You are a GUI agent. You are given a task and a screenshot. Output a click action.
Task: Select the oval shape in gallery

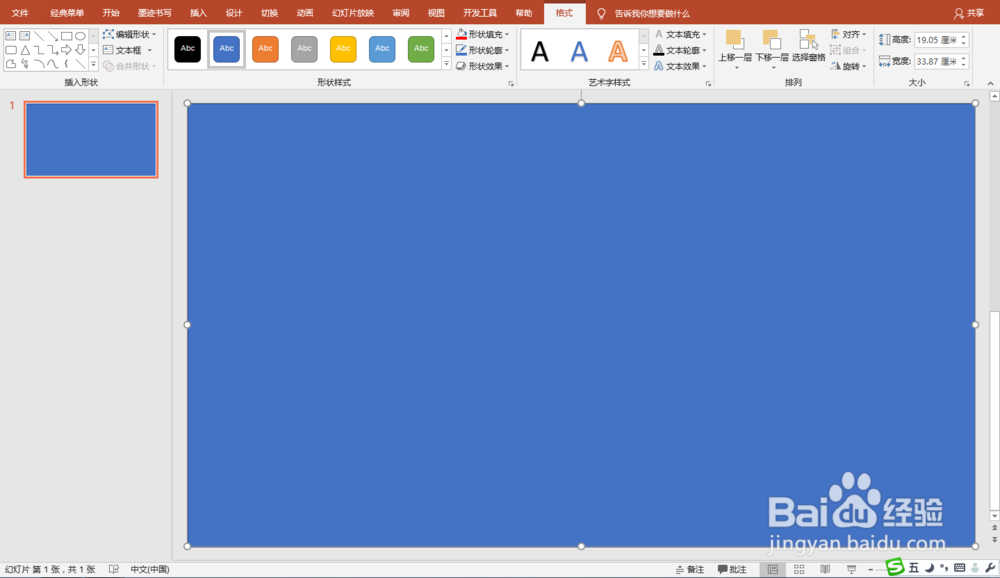click(80, 36)
